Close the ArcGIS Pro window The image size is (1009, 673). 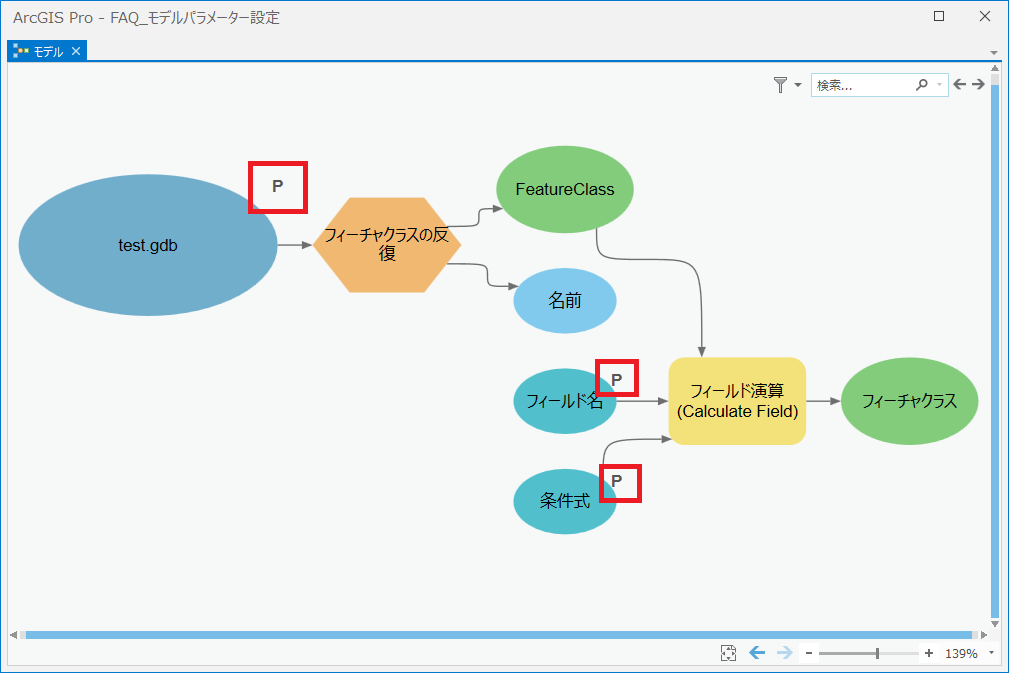(x=985, y=16)
